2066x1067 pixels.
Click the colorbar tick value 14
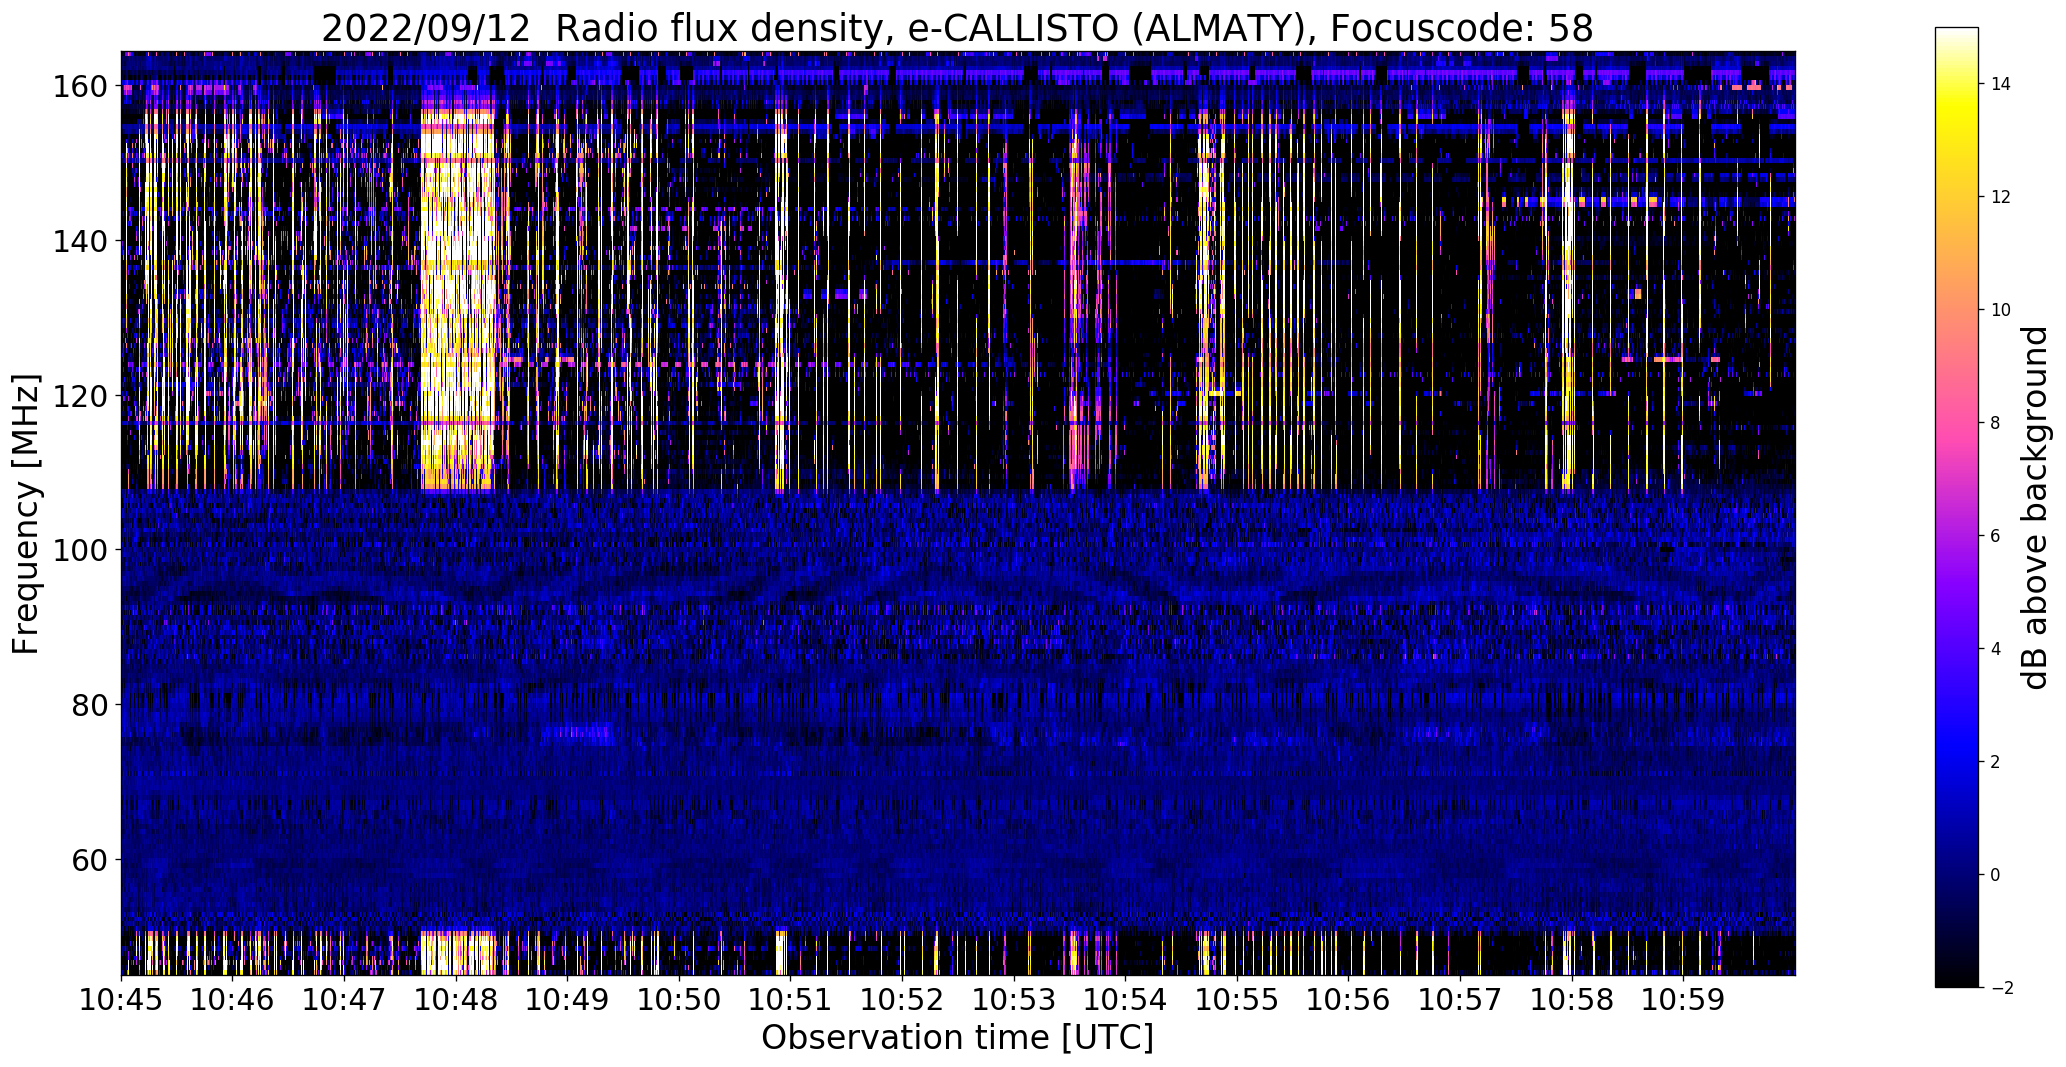[x=2001, y=84]
